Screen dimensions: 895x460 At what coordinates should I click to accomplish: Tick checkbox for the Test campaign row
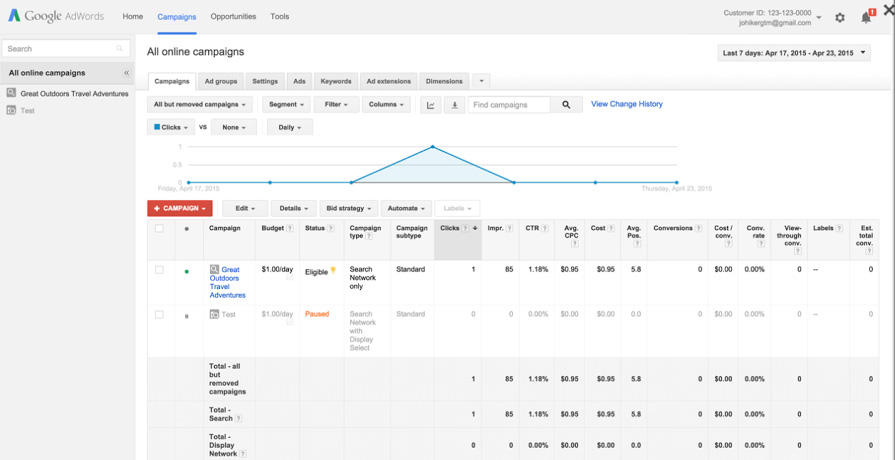[159, 314]
